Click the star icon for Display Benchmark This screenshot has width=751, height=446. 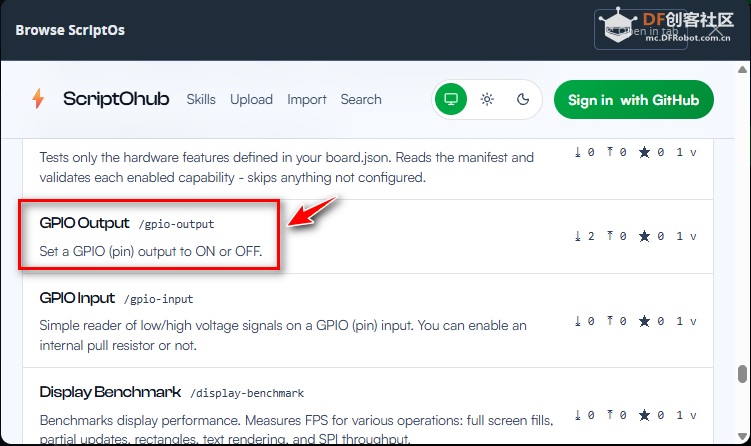(644, 415)
